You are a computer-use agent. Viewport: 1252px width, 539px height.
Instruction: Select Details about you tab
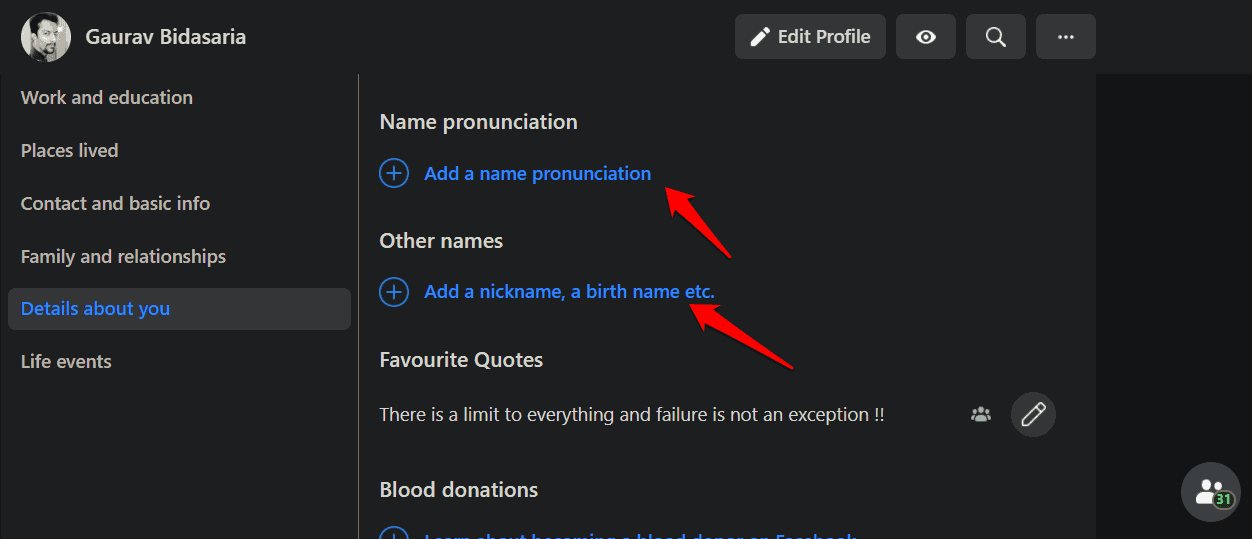tap(95, 309)
